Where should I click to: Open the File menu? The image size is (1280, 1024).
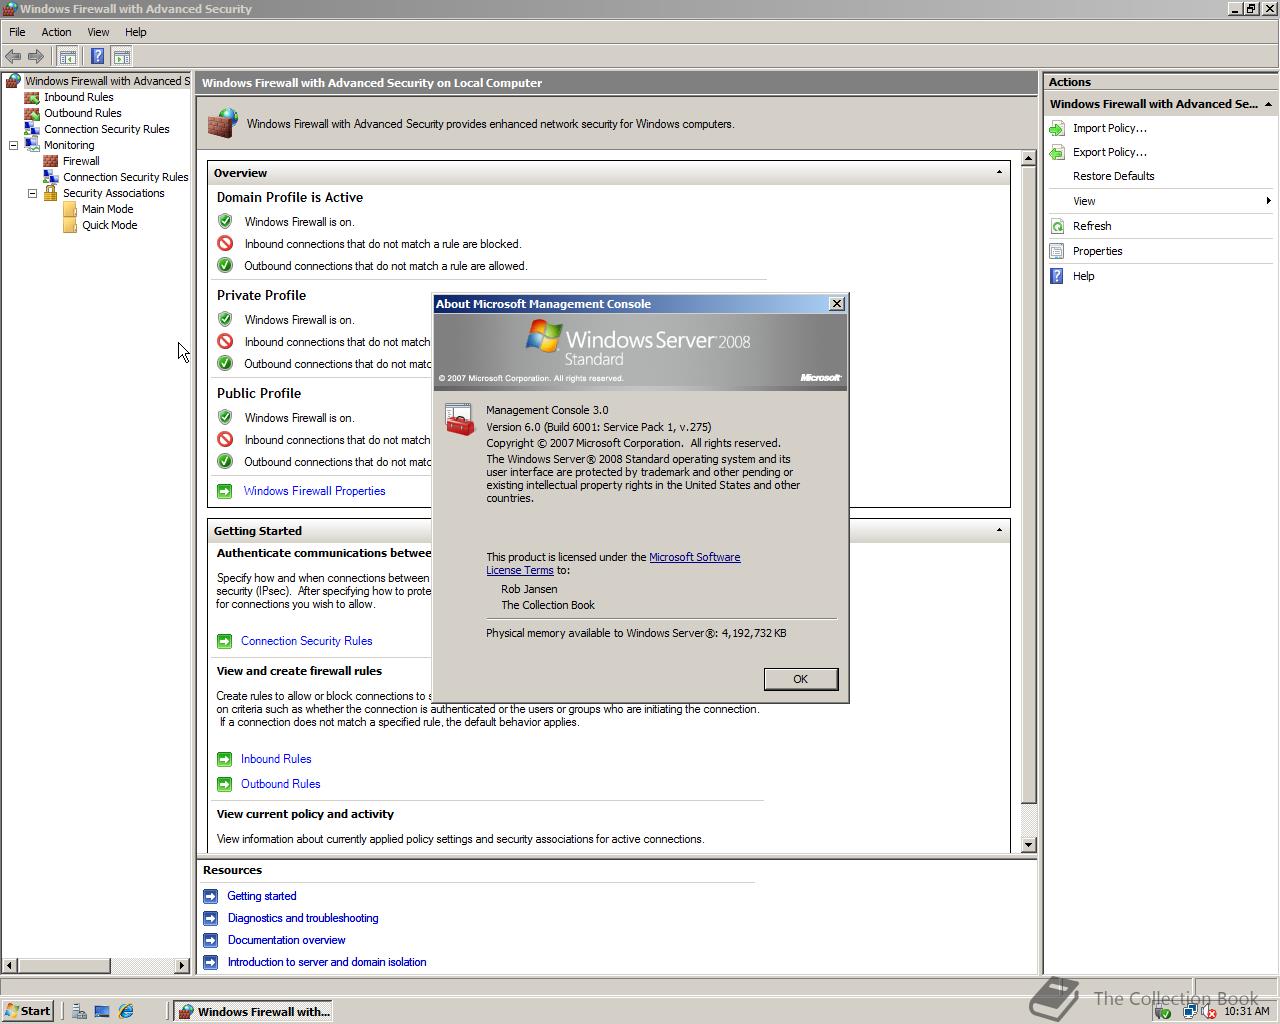click(x=17, y=32)
